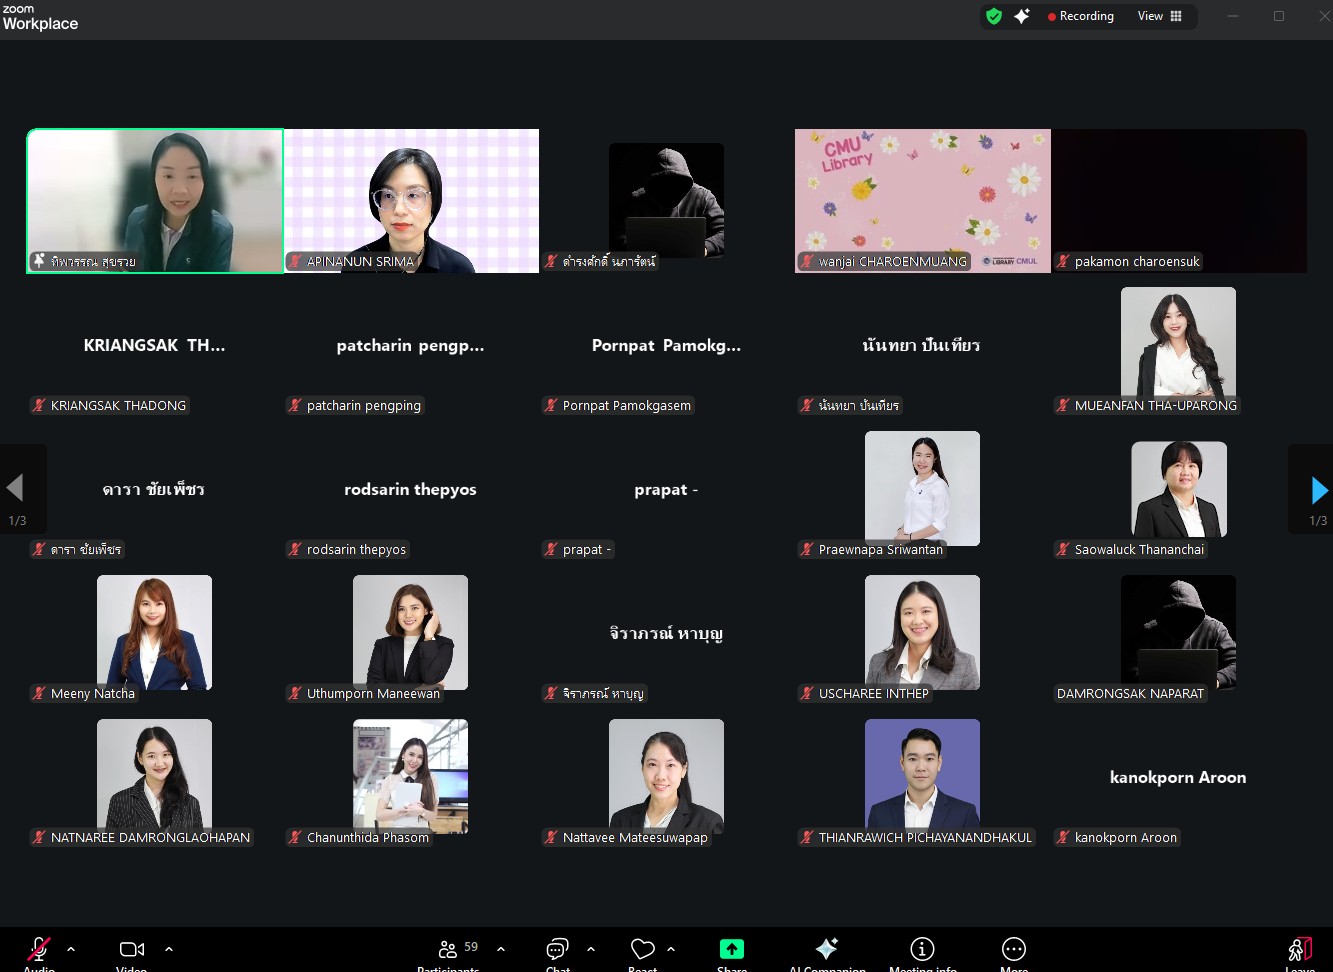
Task: Click the React heart icon
Action: (642, 950)
